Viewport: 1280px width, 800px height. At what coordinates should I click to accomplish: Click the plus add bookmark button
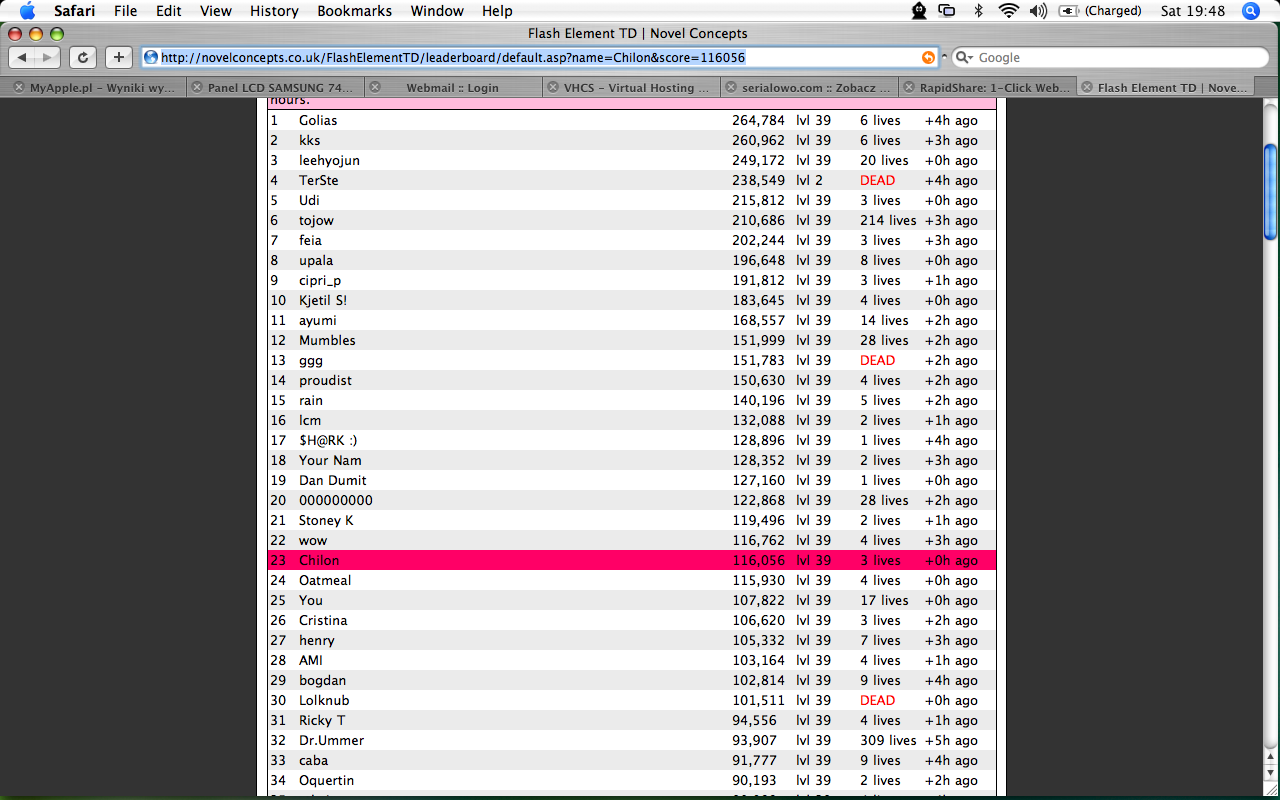click(x=118, y=57)
